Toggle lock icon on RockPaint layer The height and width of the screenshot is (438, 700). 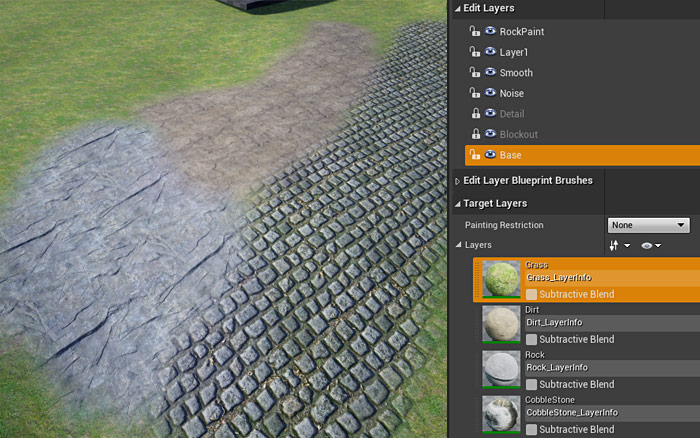tap(475, 31)
